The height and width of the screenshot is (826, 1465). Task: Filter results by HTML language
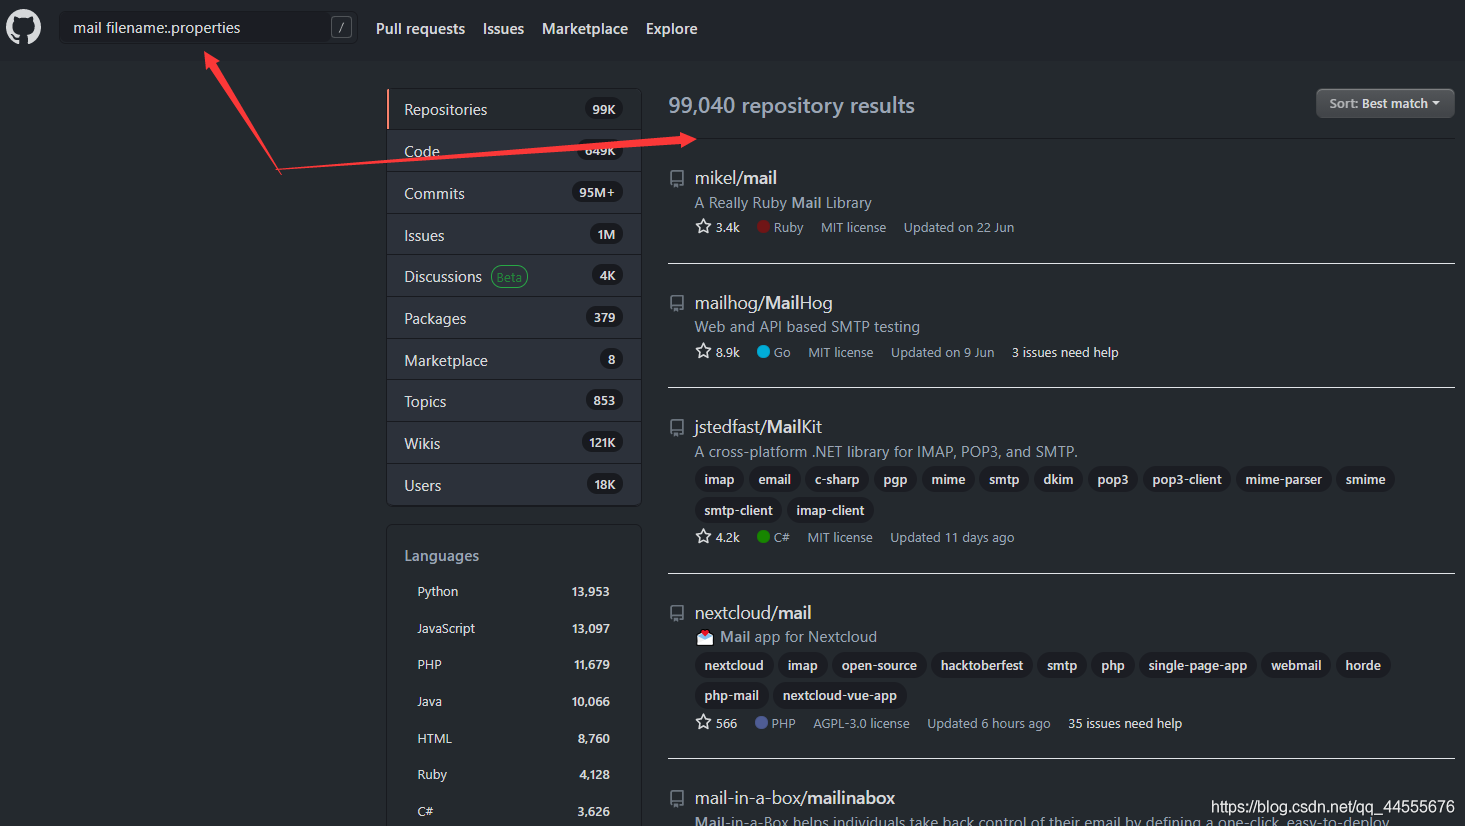point(513,739)
